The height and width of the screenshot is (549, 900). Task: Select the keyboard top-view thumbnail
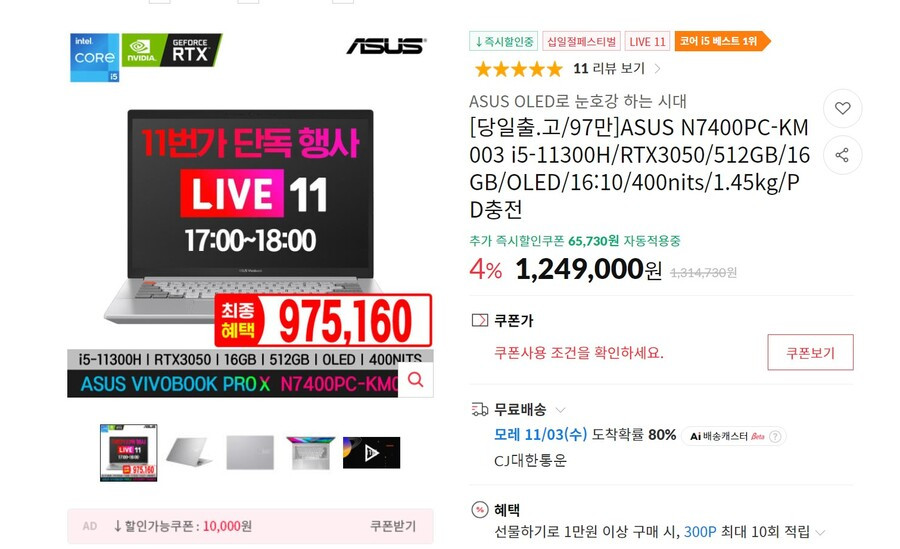[x=310, y=453]
